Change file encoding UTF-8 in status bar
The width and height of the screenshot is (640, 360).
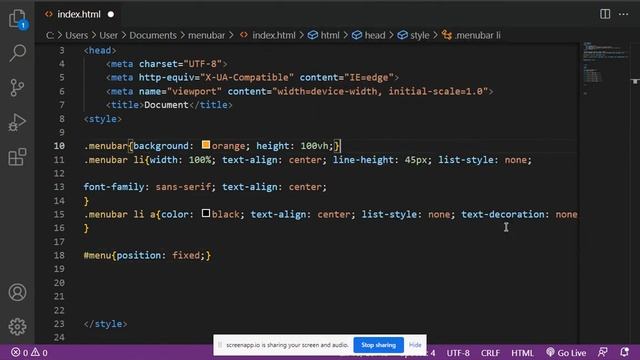[458, 353]
